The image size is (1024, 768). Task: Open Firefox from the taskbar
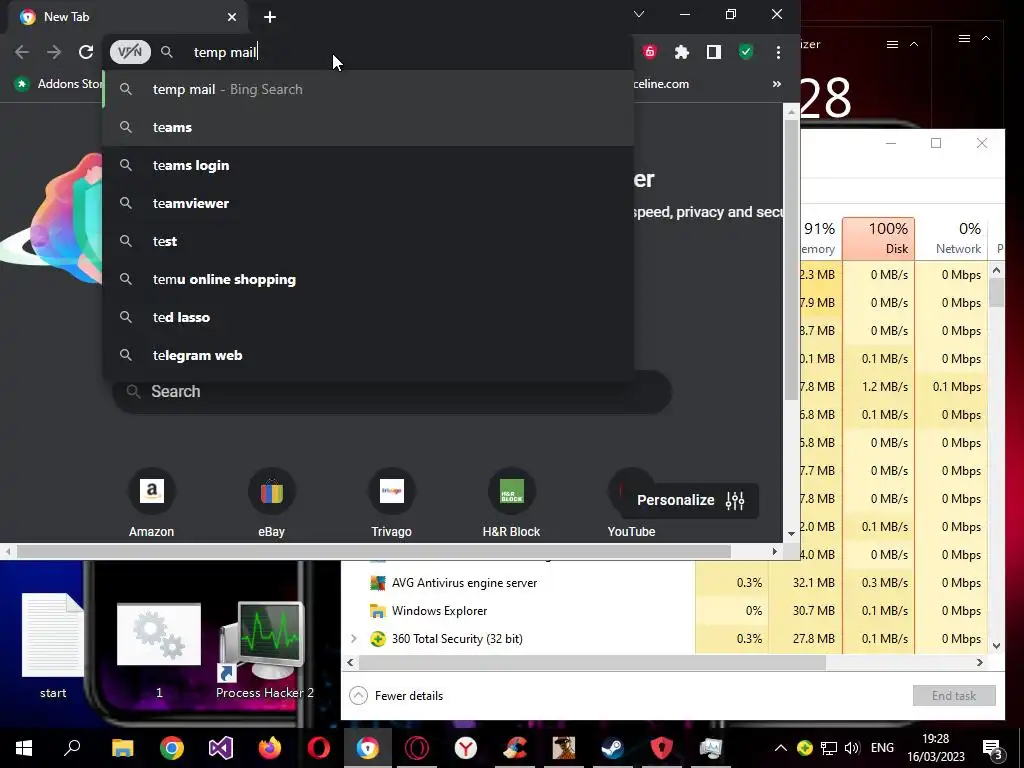[270, 748]
